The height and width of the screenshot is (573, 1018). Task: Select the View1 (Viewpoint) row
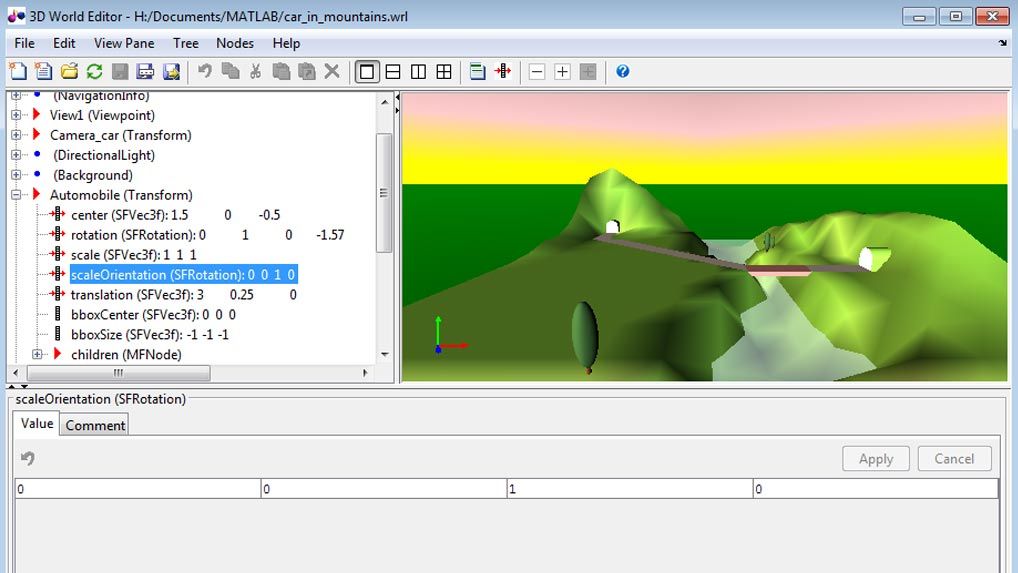pyautogui.click(x=102, y=116)
